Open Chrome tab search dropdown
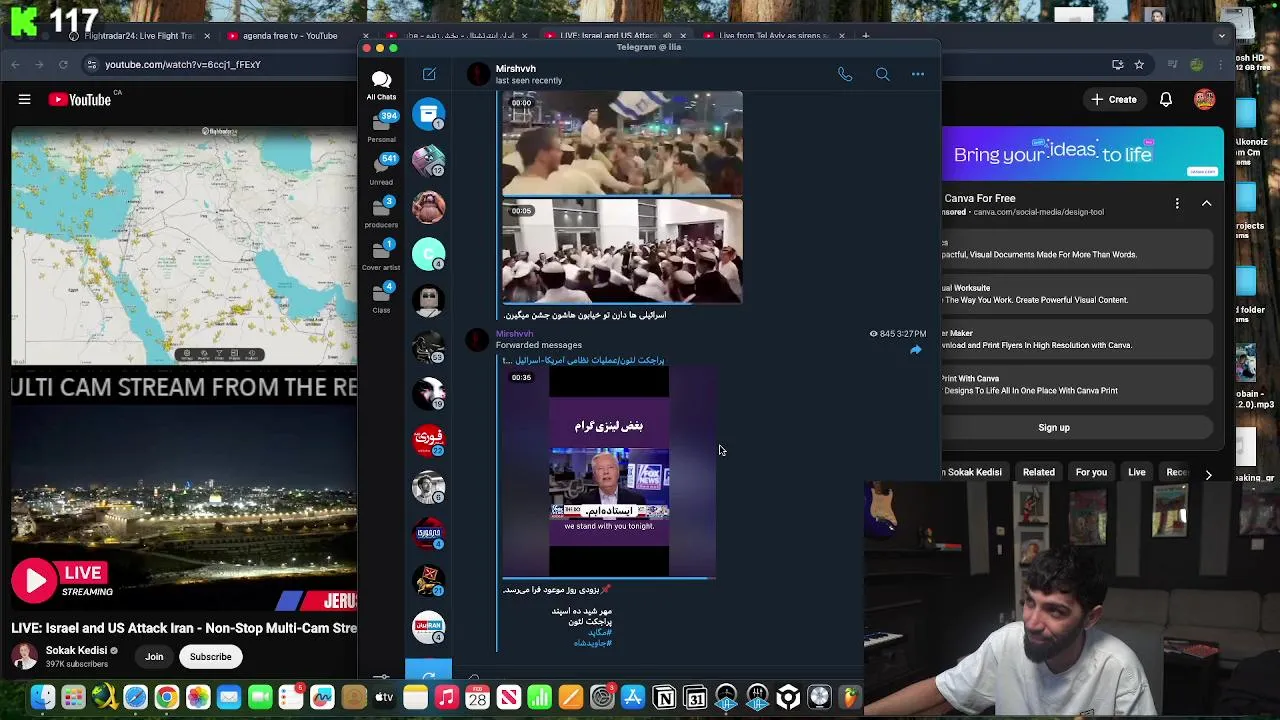 point(1221,36)
